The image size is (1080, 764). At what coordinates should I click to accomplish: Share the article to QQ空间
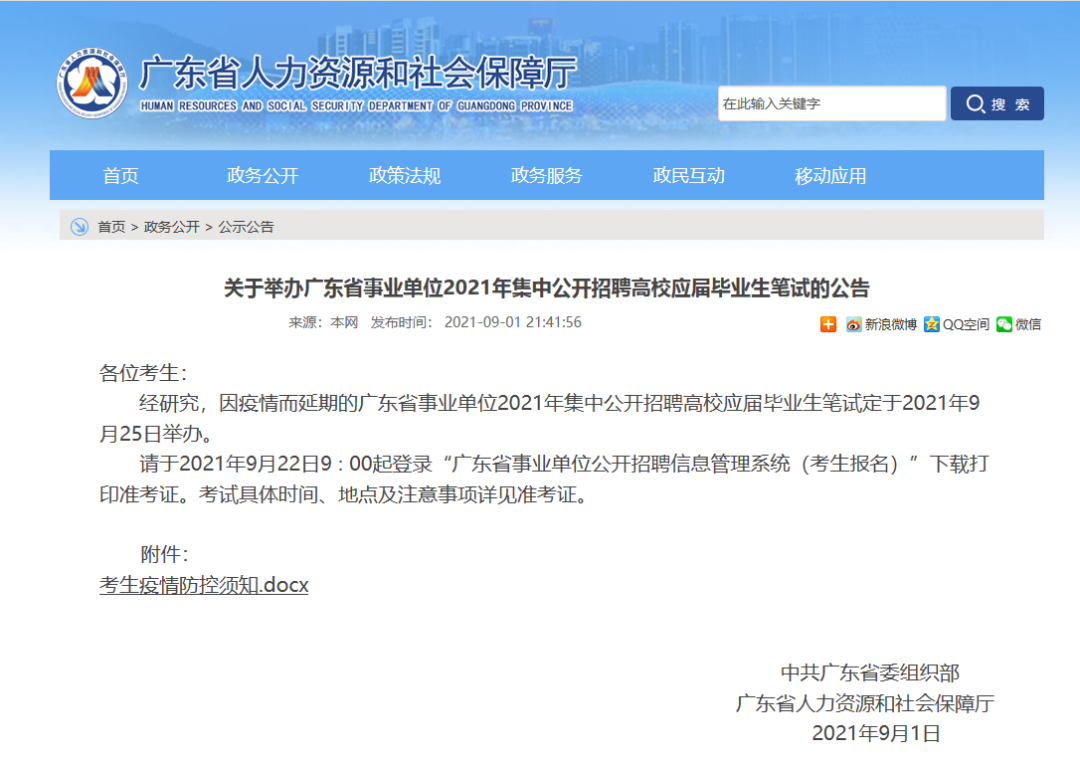[x=957, y=324]
